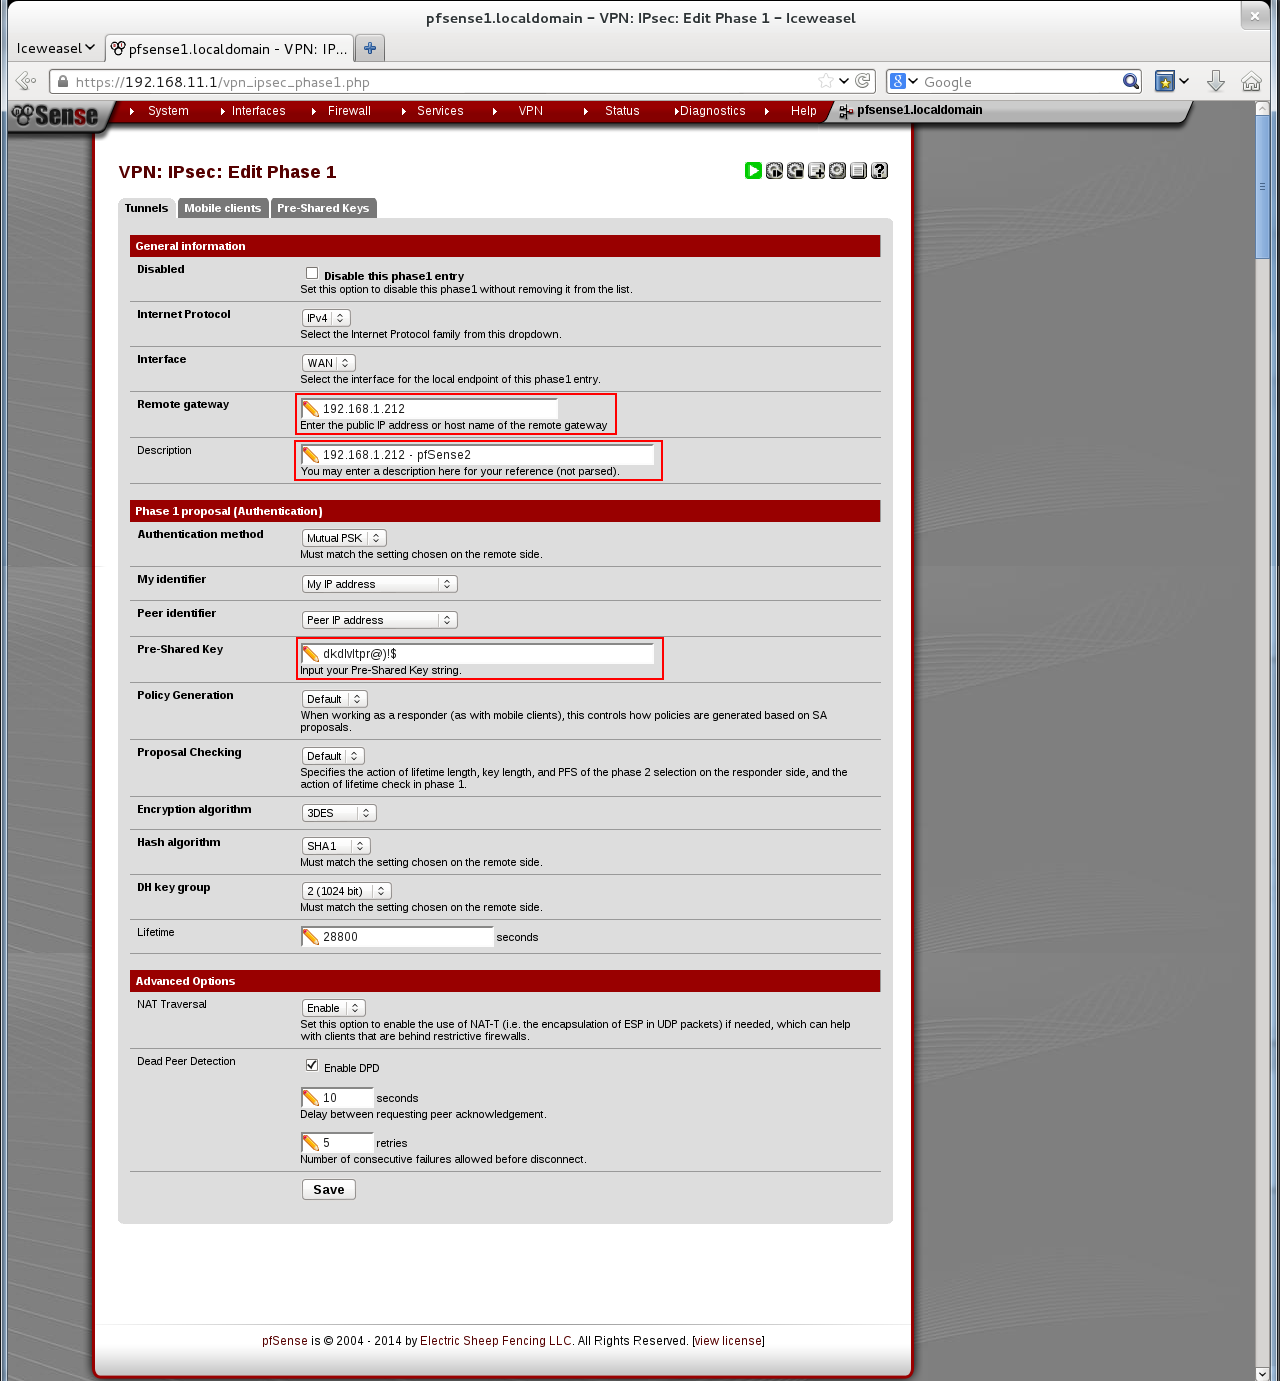Click the Pre-Shared Key input field

[x=486, y=654]
